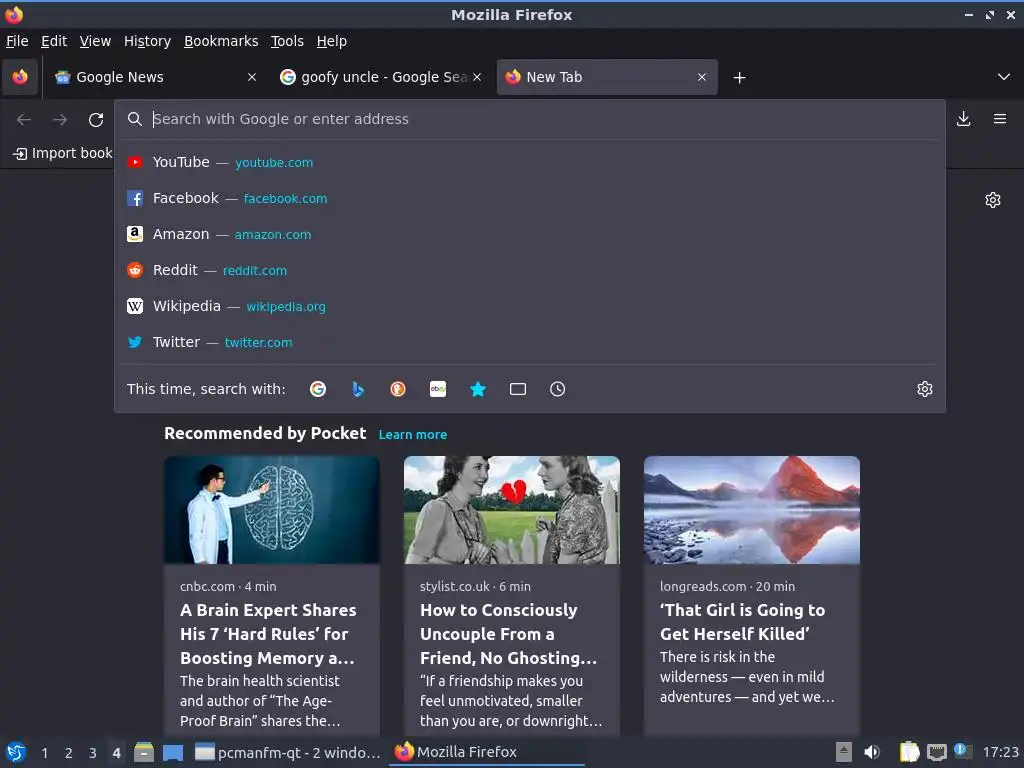The height and width of the screenshot is (768, 1024).
Task: Open 'That Girl is Going to' headline
Action: click(x=743, y=622)
